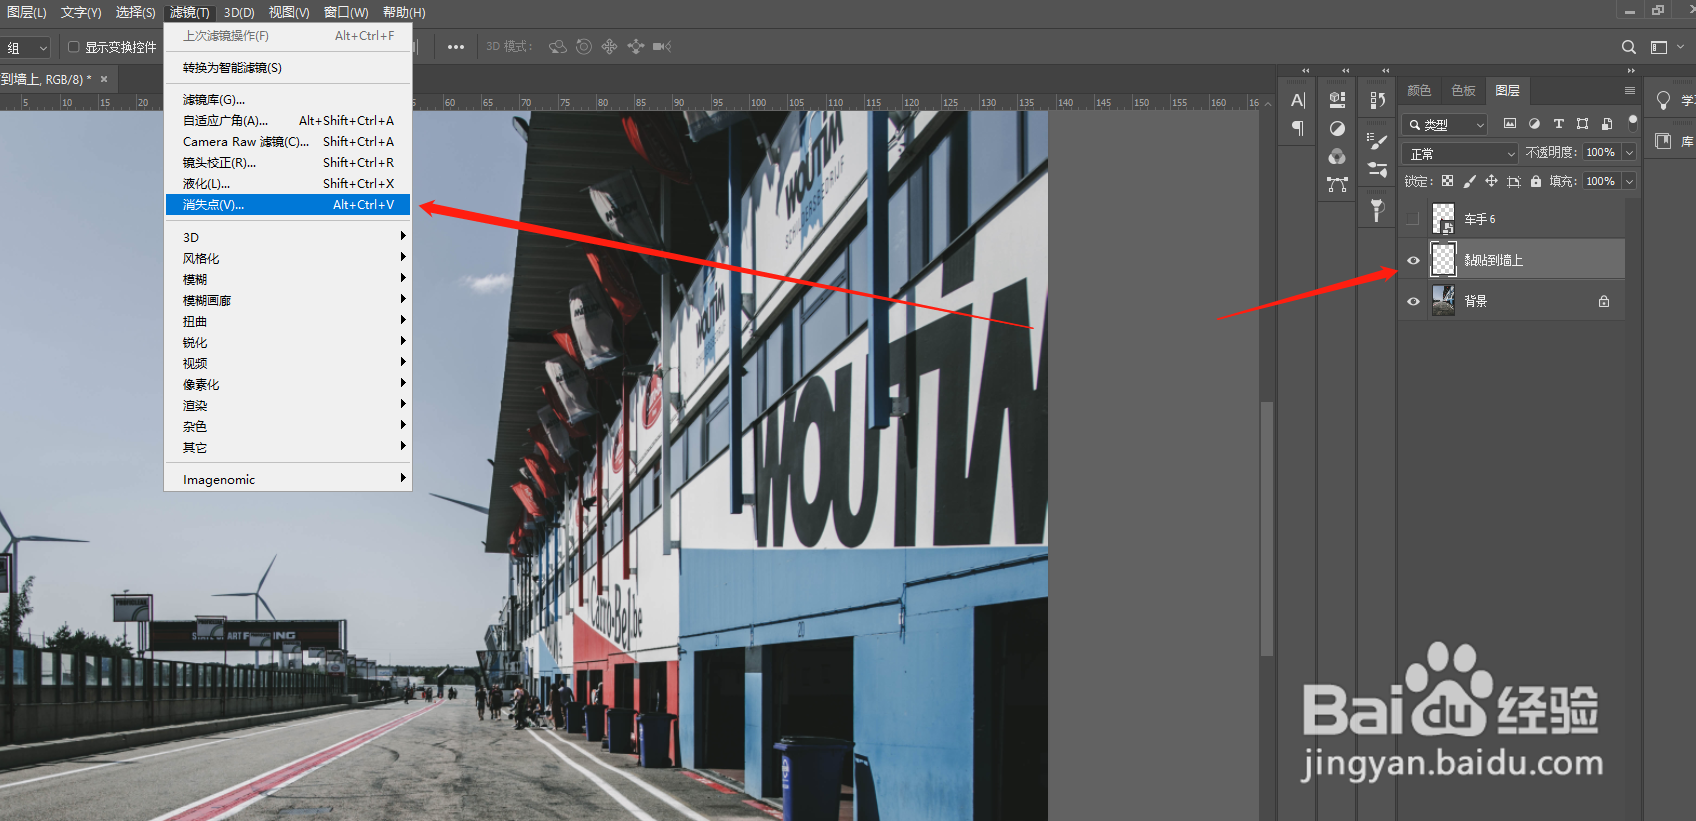This screenshot has width=1696, height=821.
Task: Open the Layers panel flyout menu
Action: pyautogui.click(x=1630, y=90)
